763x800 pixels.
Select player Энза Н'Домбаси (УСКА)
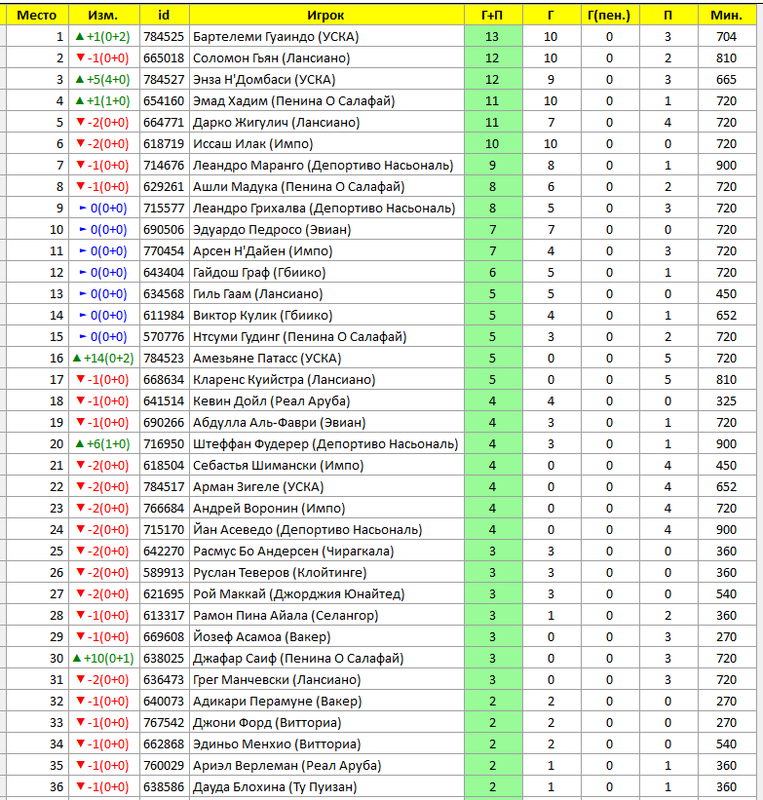coord(264,80)
